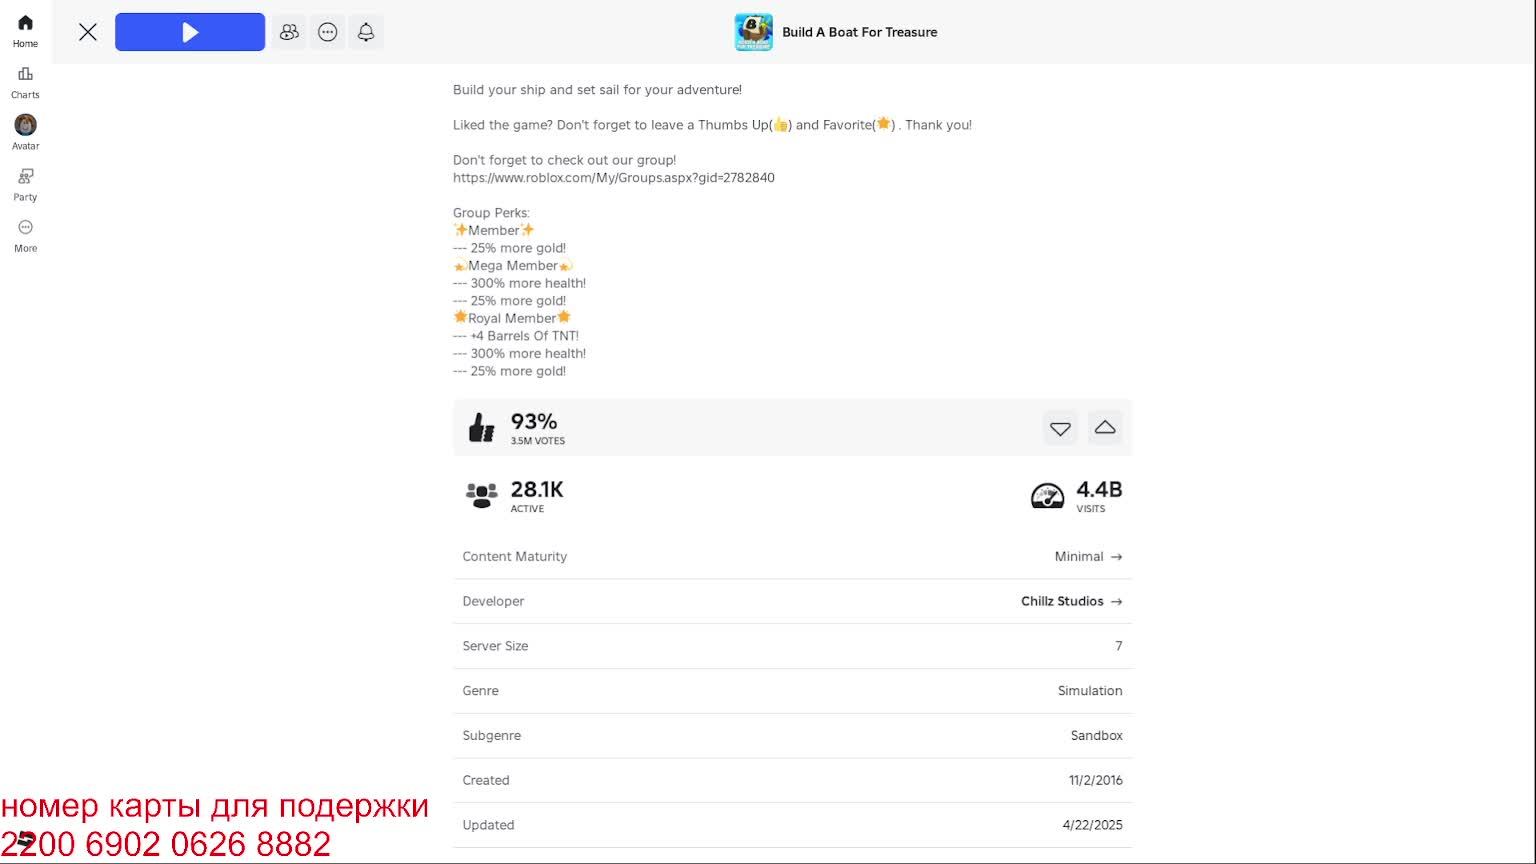Select the Build A Boat For Treasure title
Viewport: 1536px width, 864px height.
pos(860,32)
